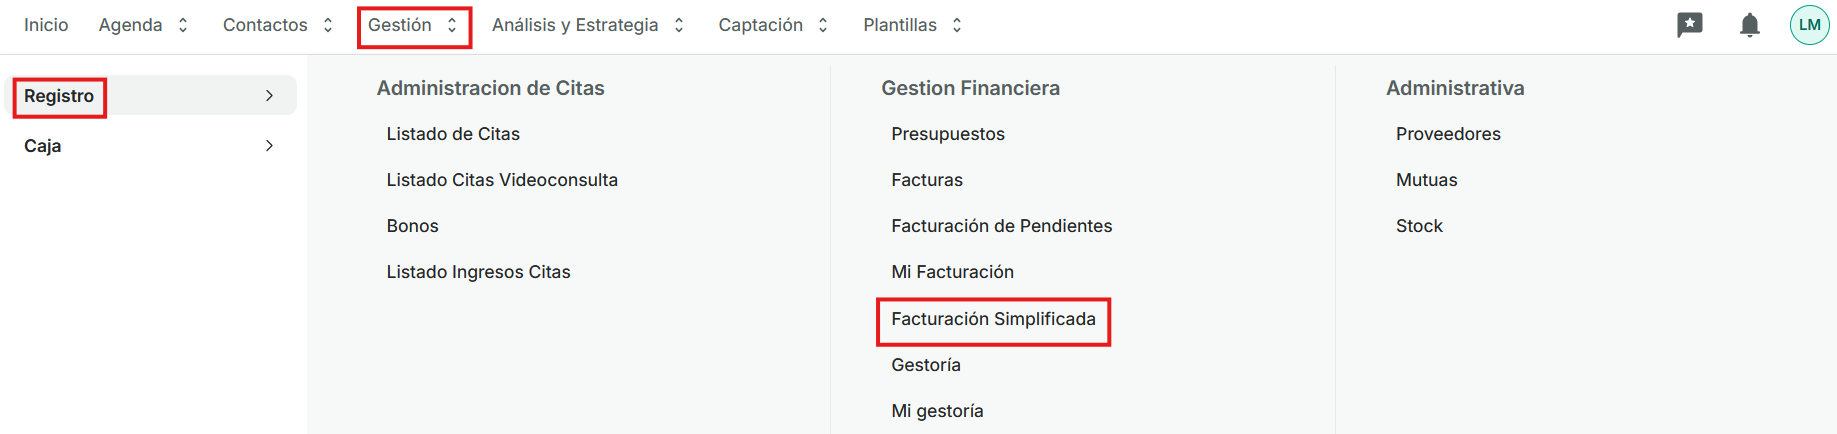The height and width of the screenshot is (434, 1837).
Task: Select Facturación Simplificada link
Action: pyautogui.click(x=993, y=319)
